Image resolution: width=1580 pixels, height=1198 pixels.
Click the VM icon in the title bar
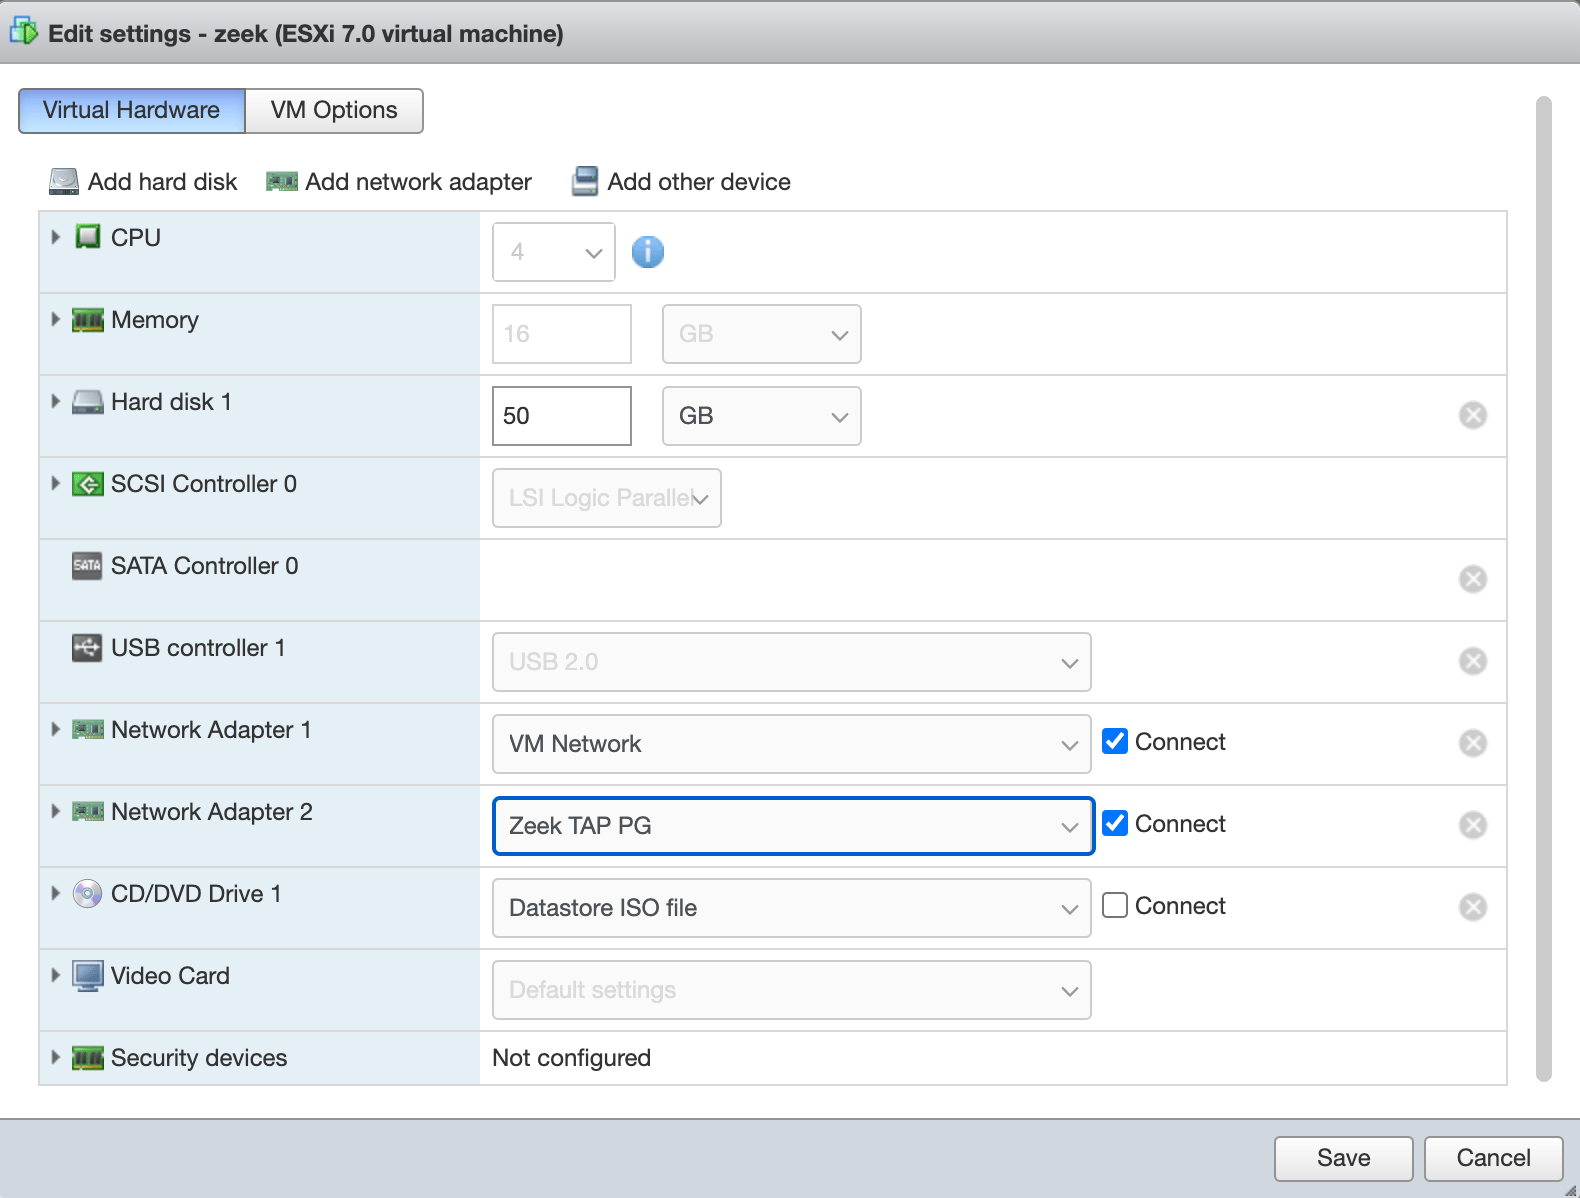24,32
